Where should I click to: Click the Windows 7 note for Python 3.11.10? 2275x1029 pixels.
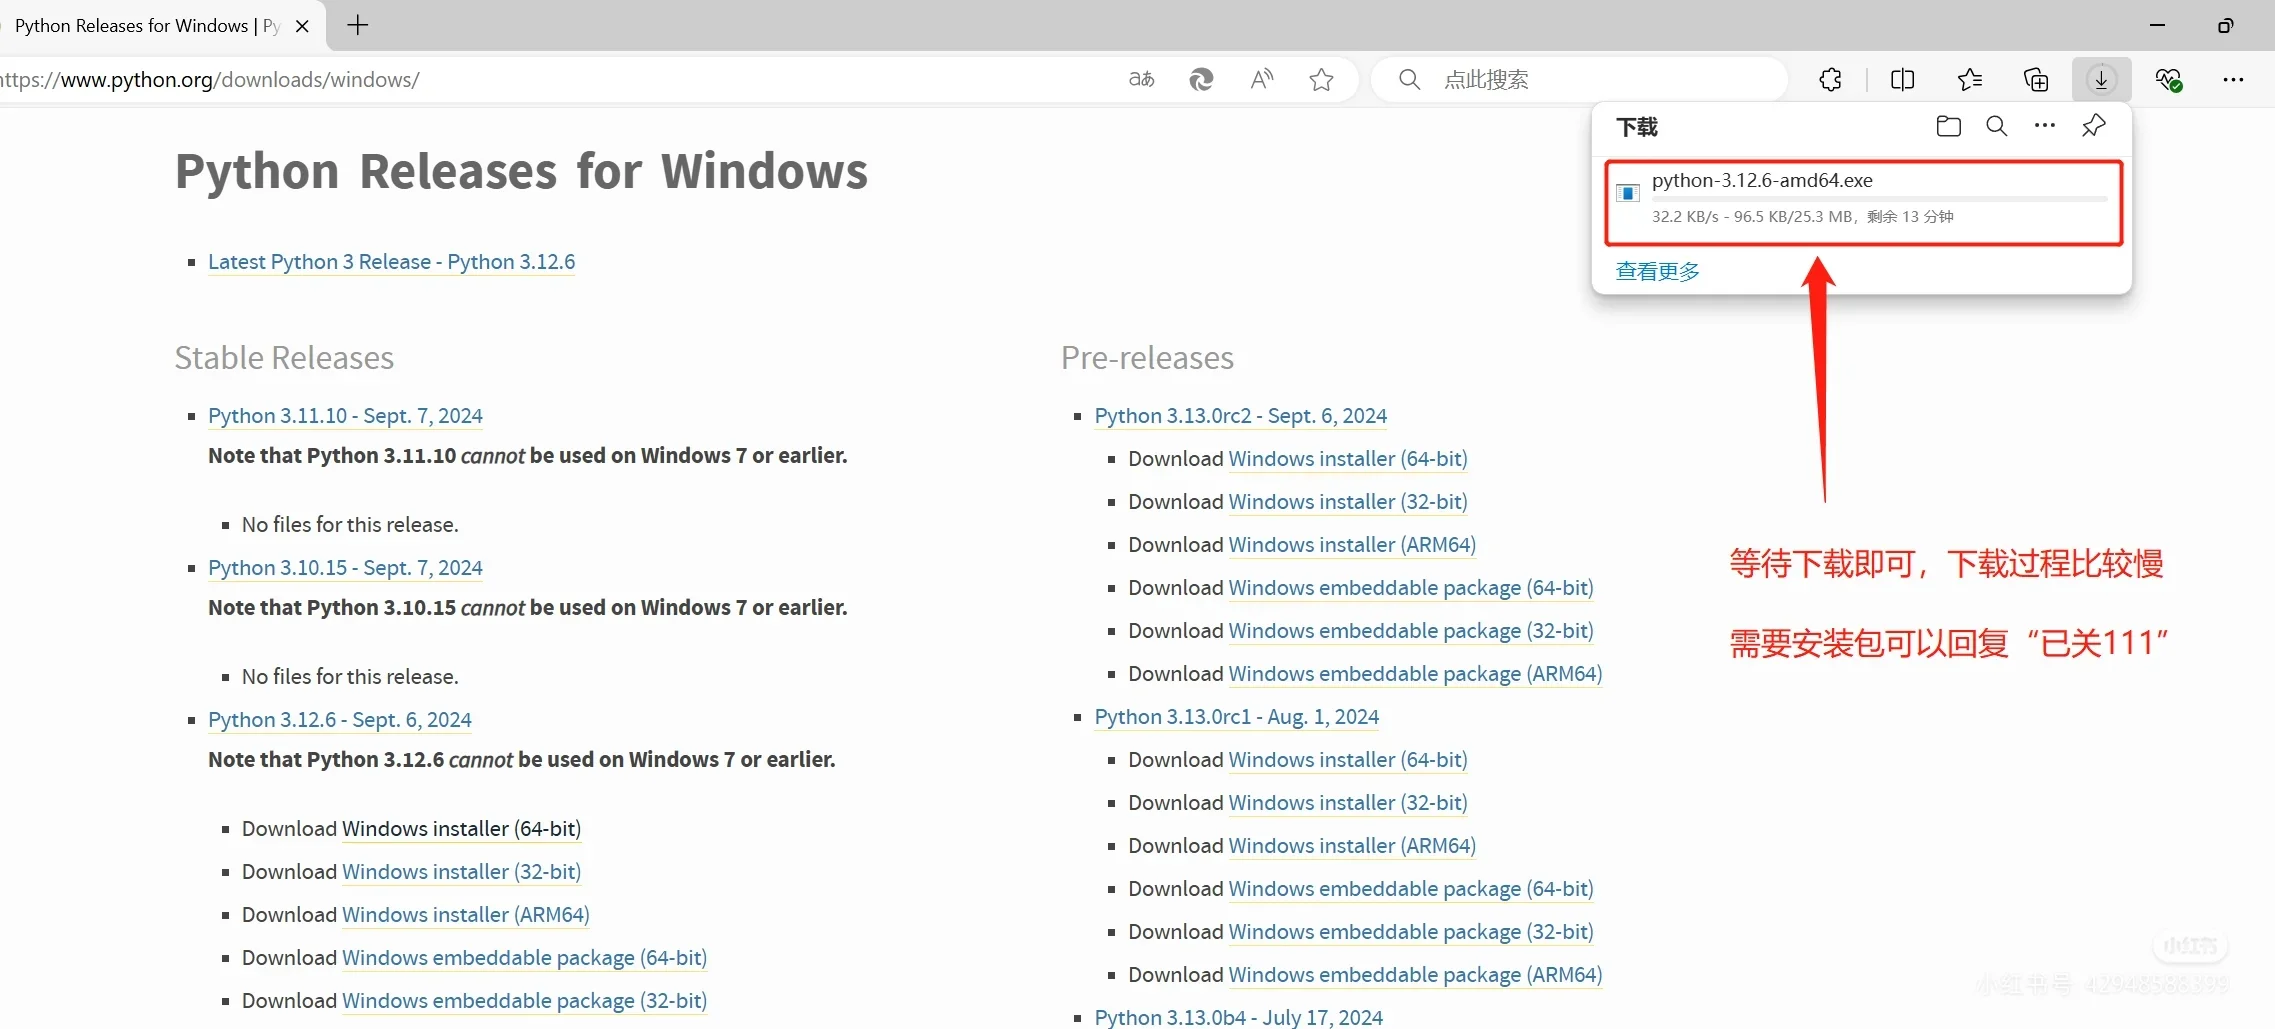pyautogui.click(x=528, y=456)
